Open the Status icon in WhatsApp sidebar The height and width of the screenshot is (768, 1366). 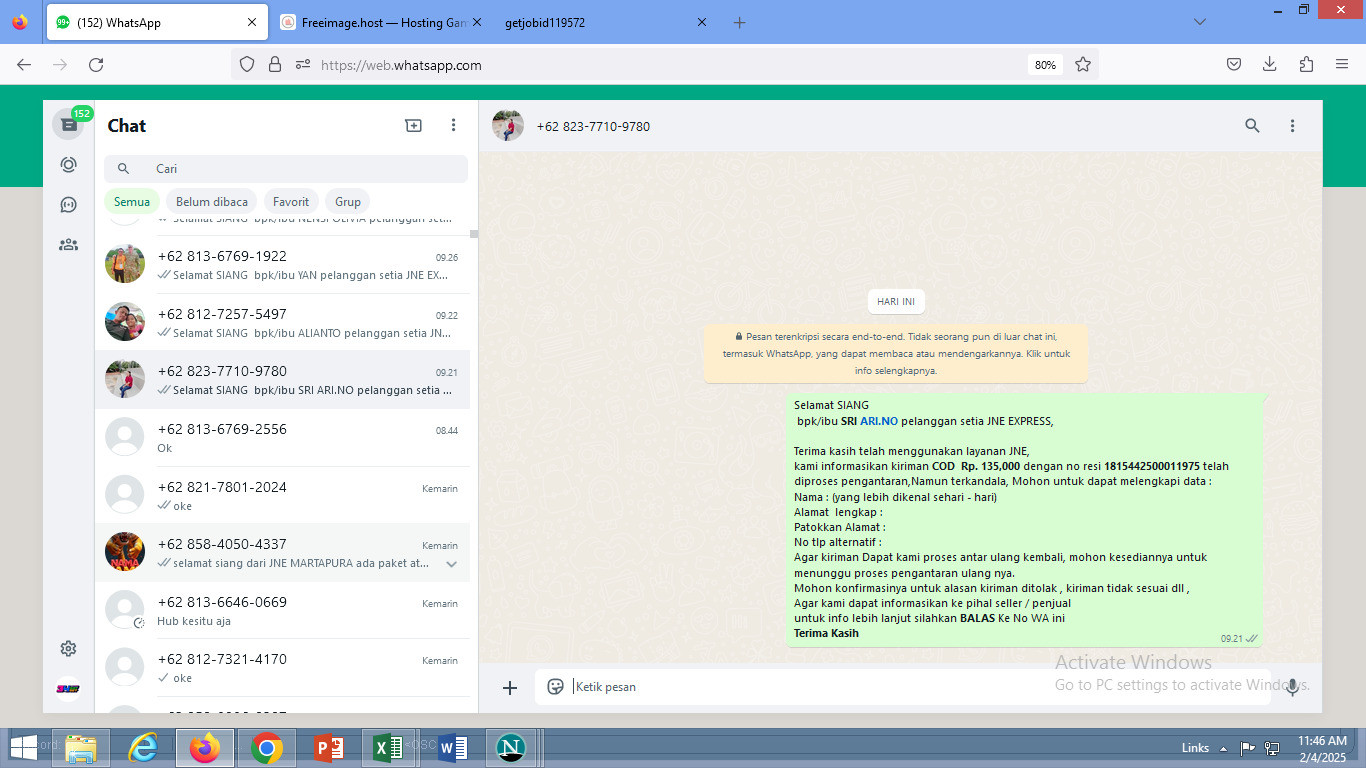tap(68, 165)
